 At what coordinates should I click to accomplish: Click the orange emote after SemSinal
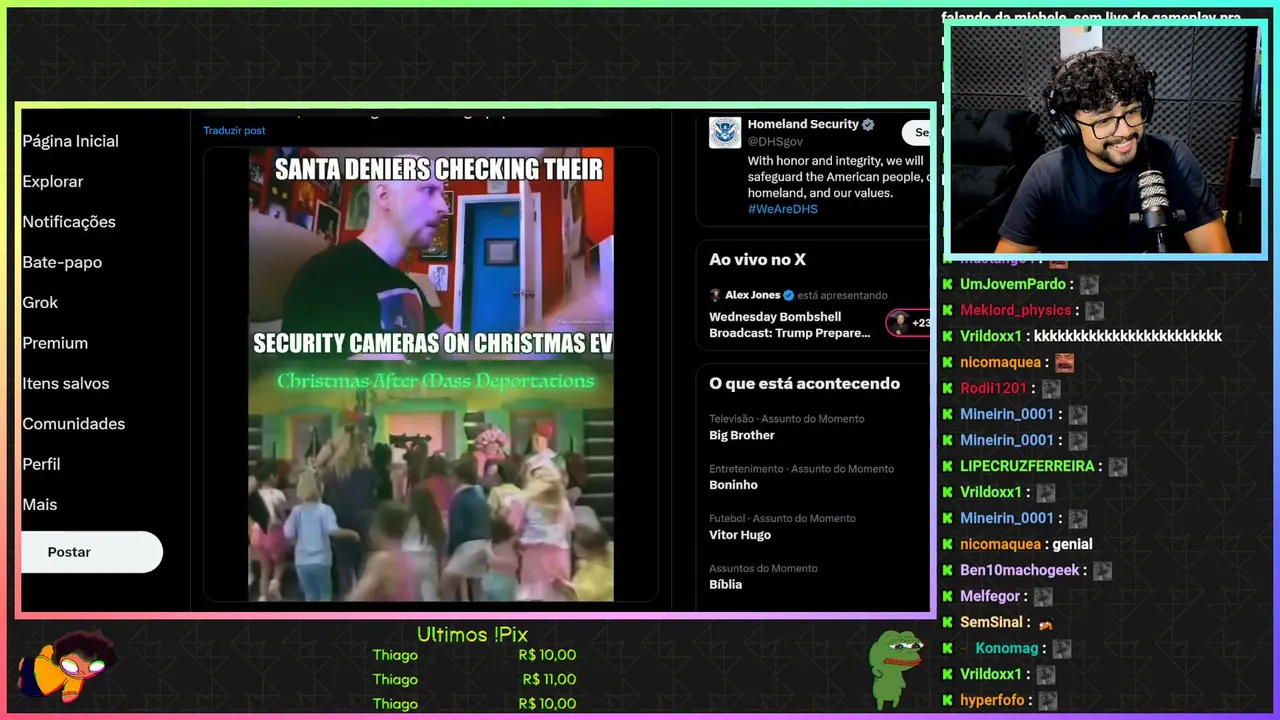(1046, 623)
